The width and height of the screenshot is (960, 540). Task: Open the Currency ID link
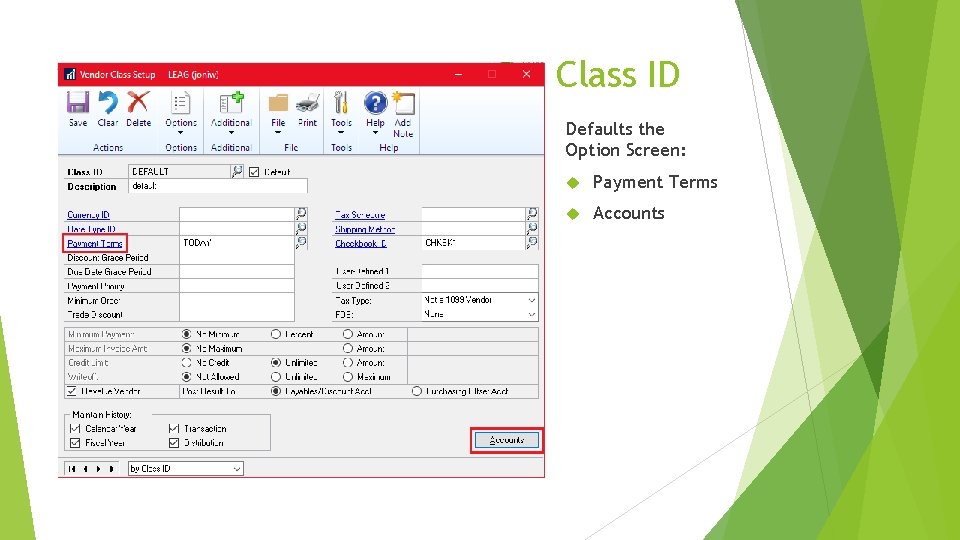(x=88, y=215)
